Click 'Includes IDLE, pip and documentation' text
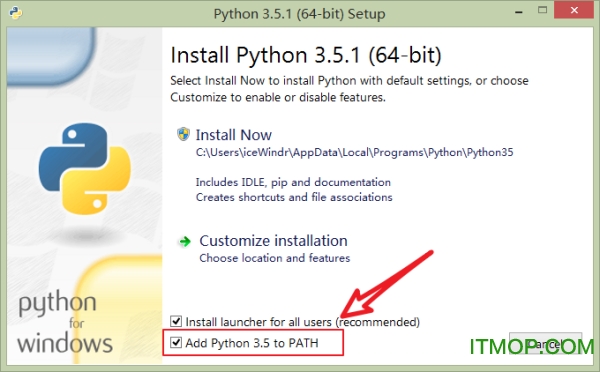Viewport: 600px width, 372px height. (x=293, y=182)
